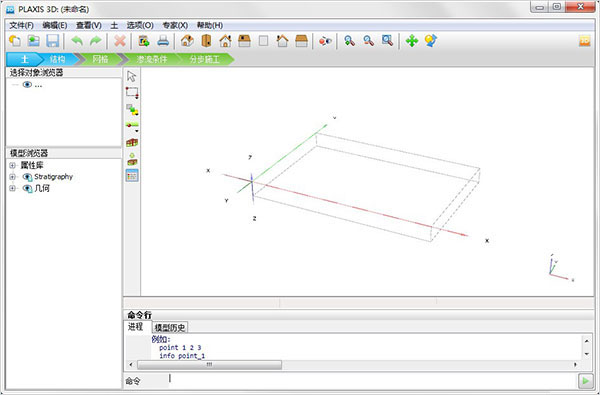Switch to the 结构 mode tab
The image size is (600, 395).
click(57, 59)
